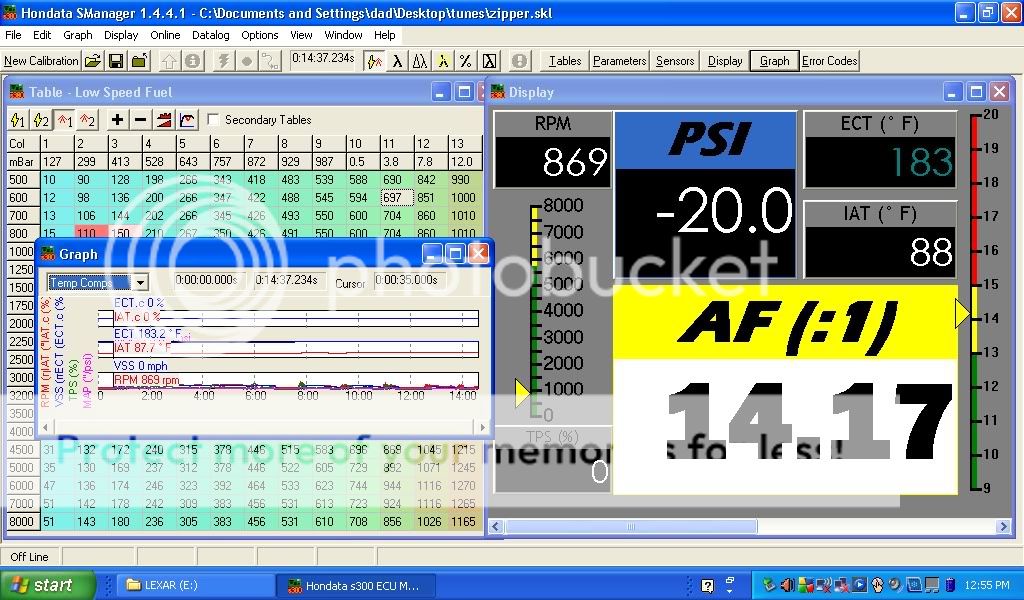The height and width of the screenshot is (600, 1024).
Task: Click the yellow highlighted lambda icon
Action: point(443,61)
